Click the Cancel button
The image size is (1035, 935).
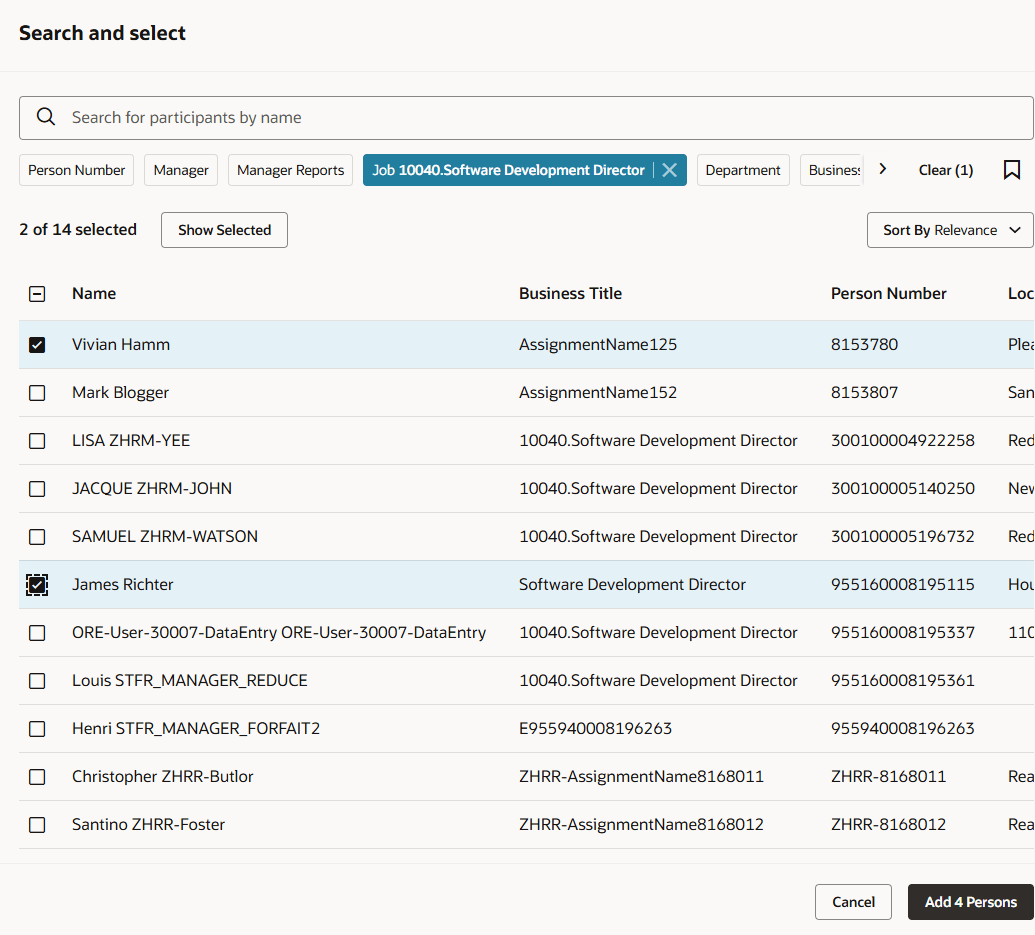click(853, 902)
